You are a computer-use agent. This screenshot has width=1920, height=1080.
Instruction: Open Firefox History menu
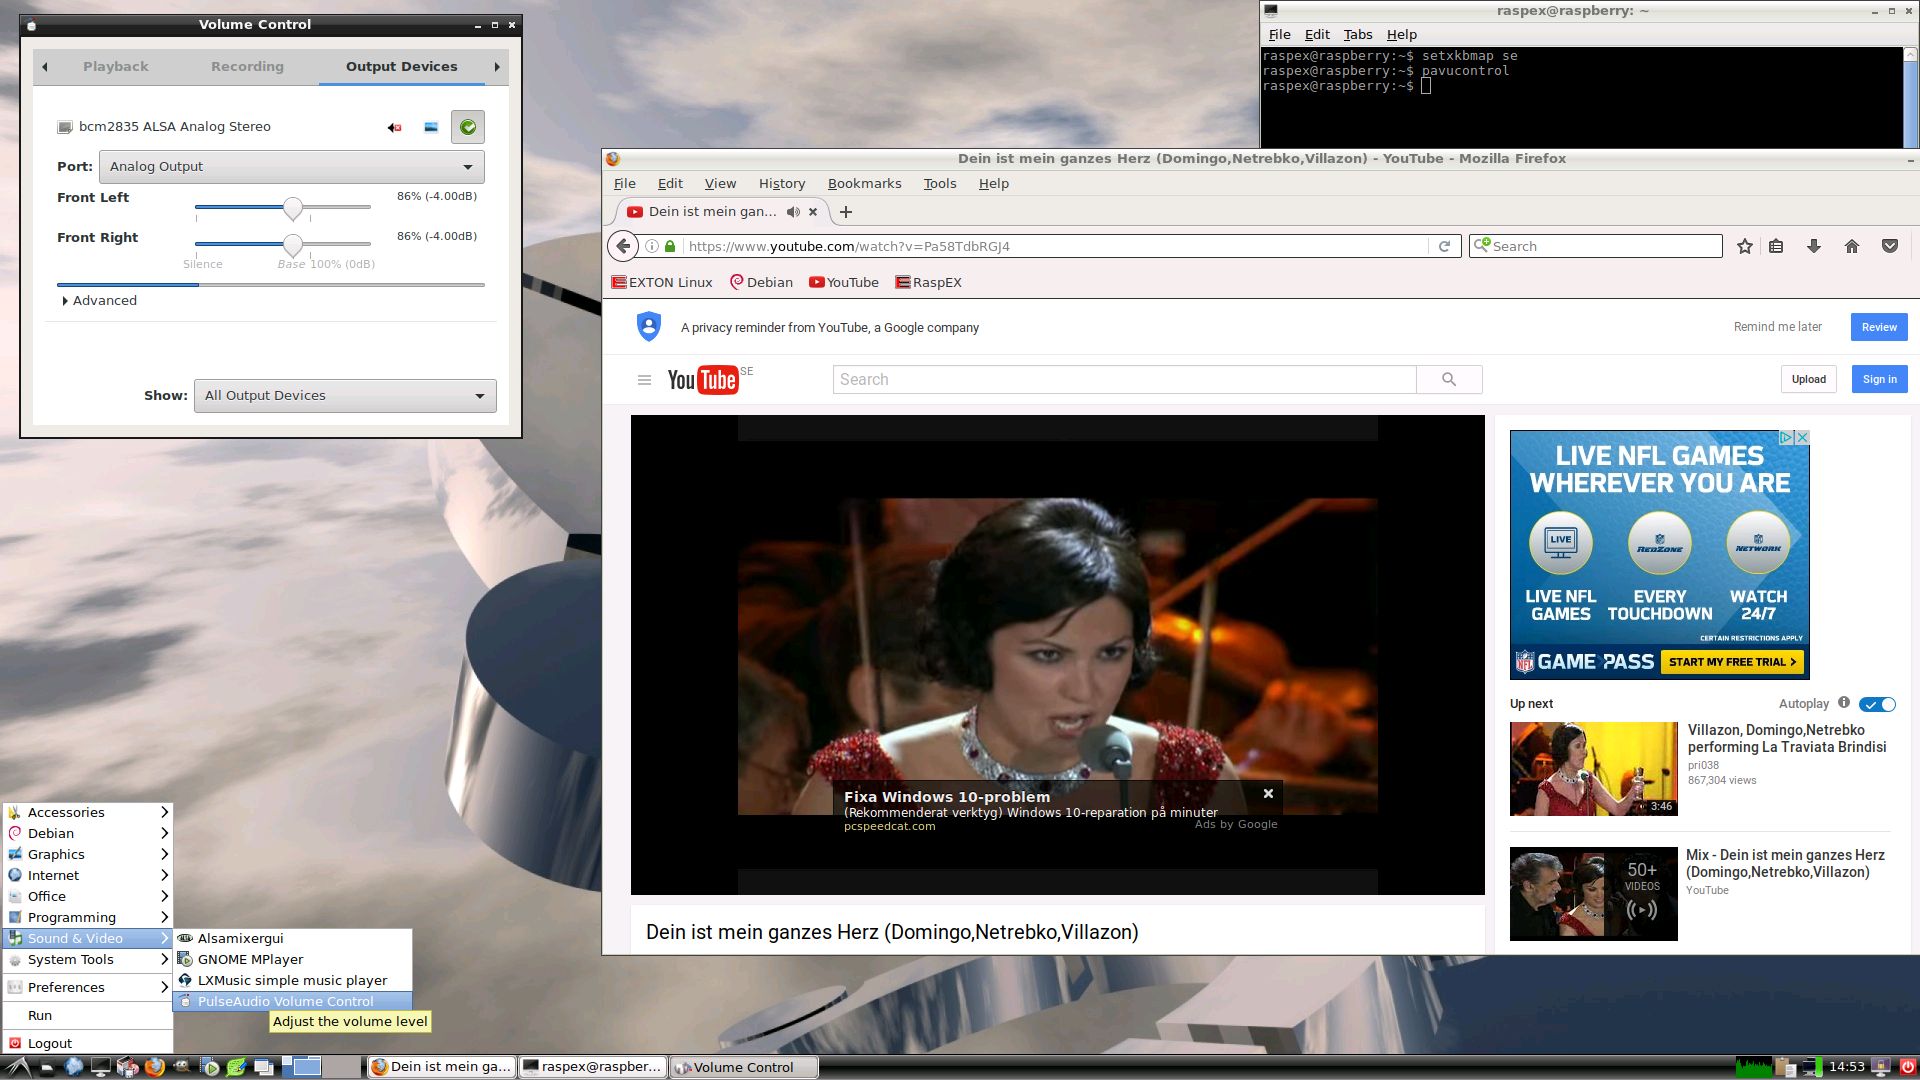(781, 184)
